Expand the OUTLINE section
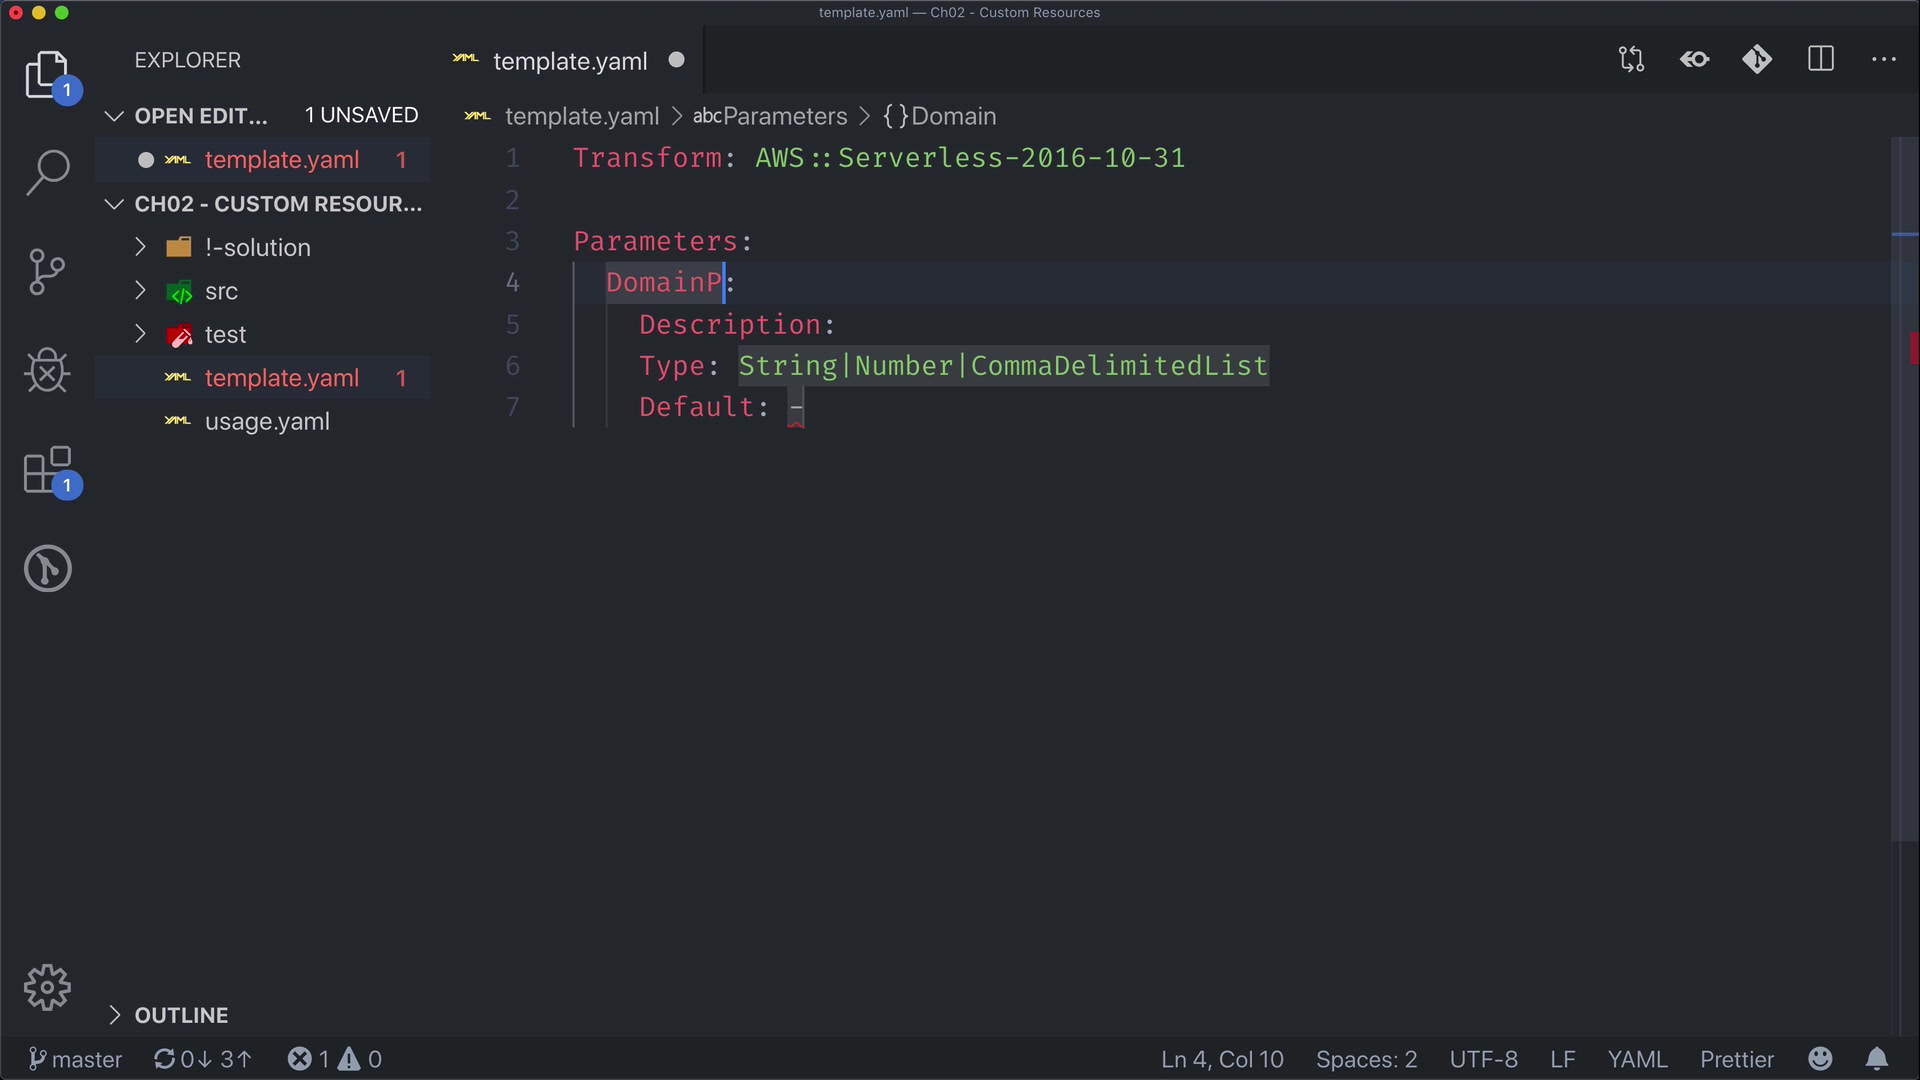Image resolution: width=1920 pixels, height=1080 pixels. pyautogui.click(x=181, y=1015)
